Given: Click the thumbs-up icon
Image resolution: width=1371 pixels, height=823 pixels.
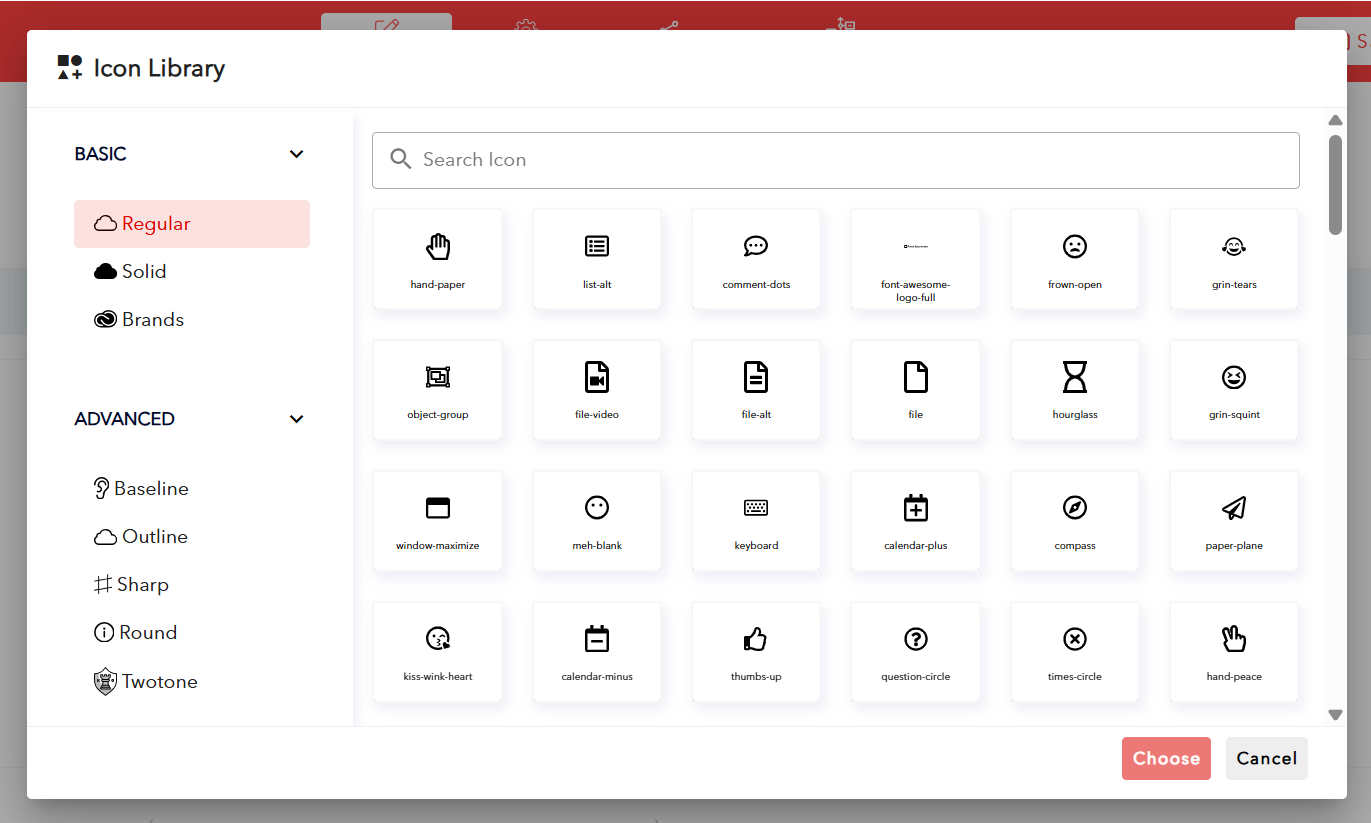Looking at the screenshot, I should [x=756, y=651].
